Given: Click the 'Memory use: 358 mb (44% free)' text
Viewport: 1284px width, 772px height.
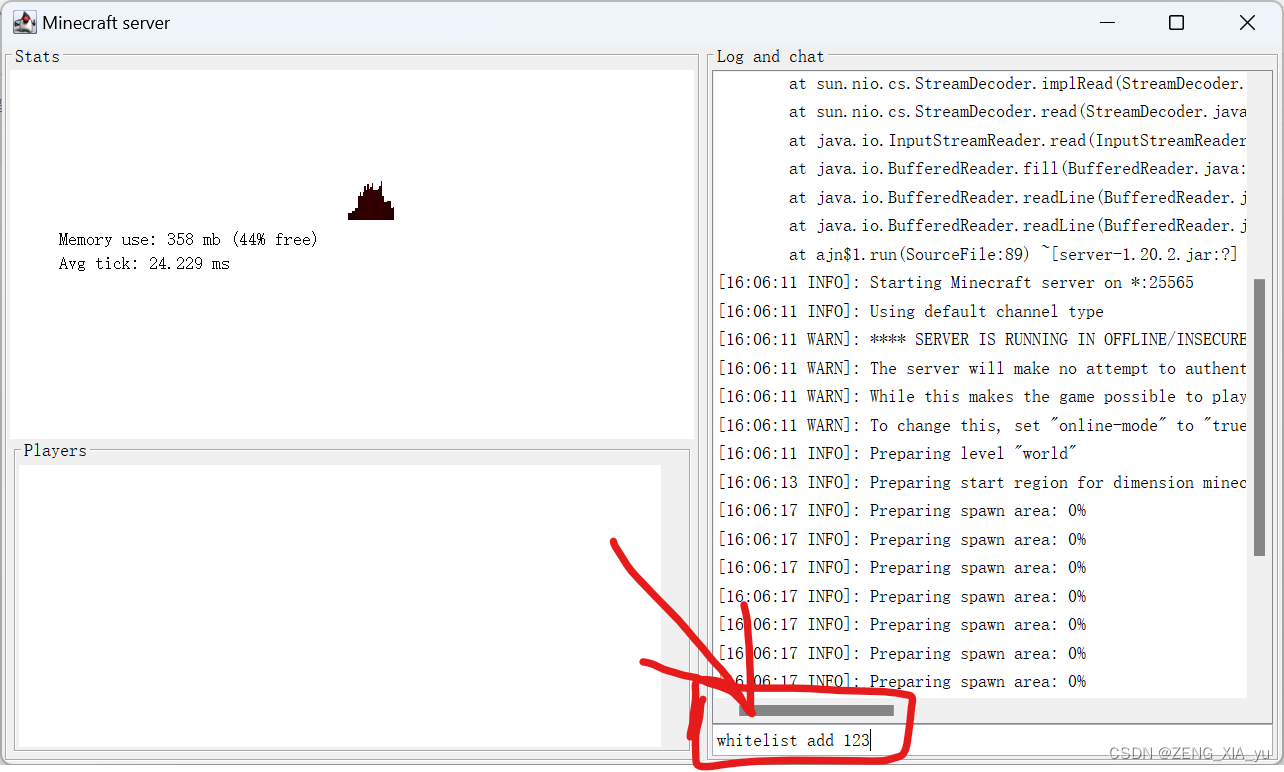Looking at the screenshot, I should click(x=188, y=240).
